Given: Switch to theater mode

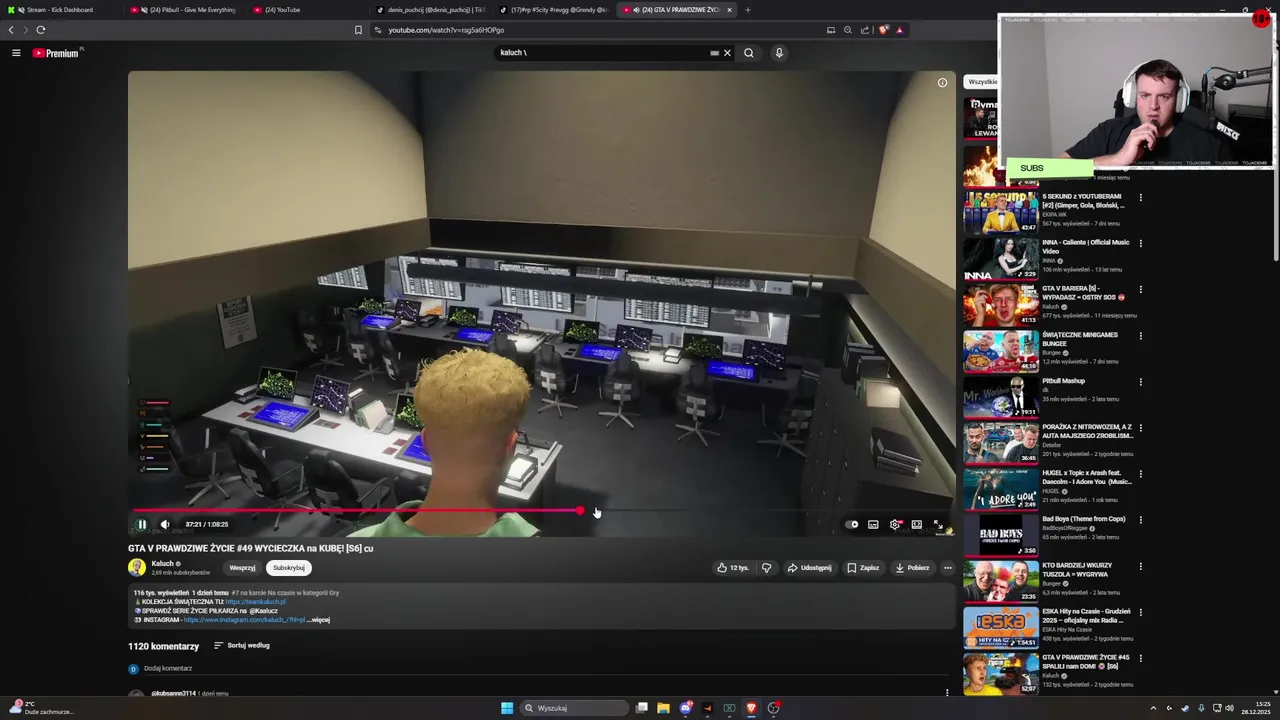Looking at the screenshot, I should click(x=916, y=524).
